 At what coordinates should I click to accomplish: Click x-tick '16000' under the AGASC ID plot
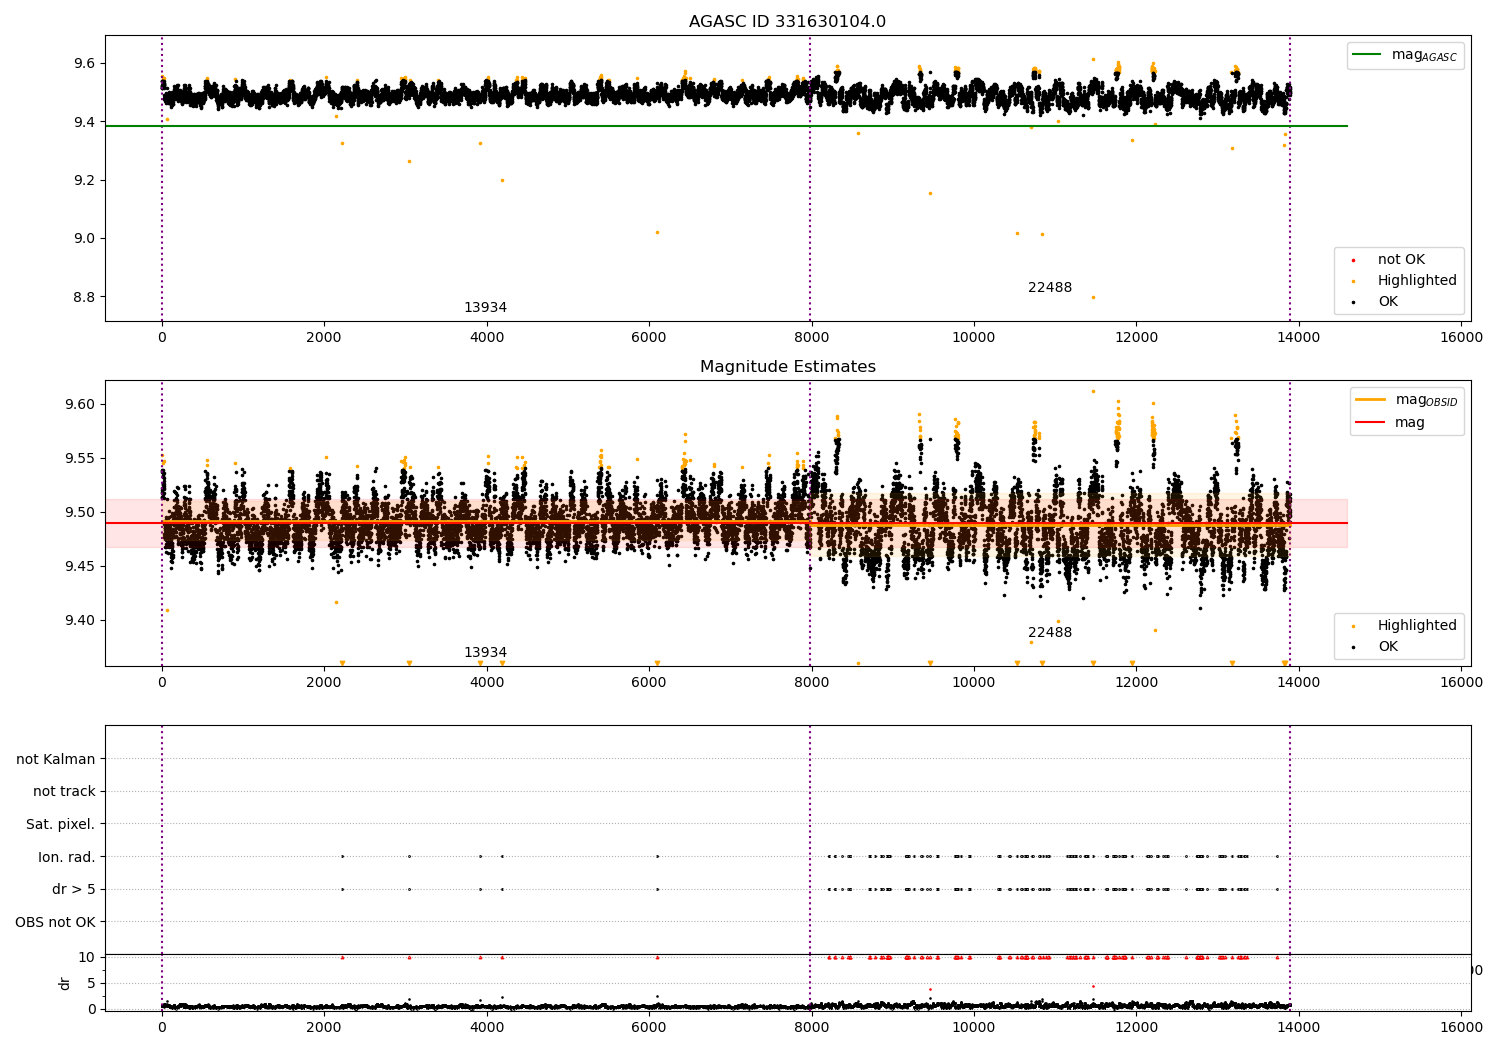coord(1461,338)
